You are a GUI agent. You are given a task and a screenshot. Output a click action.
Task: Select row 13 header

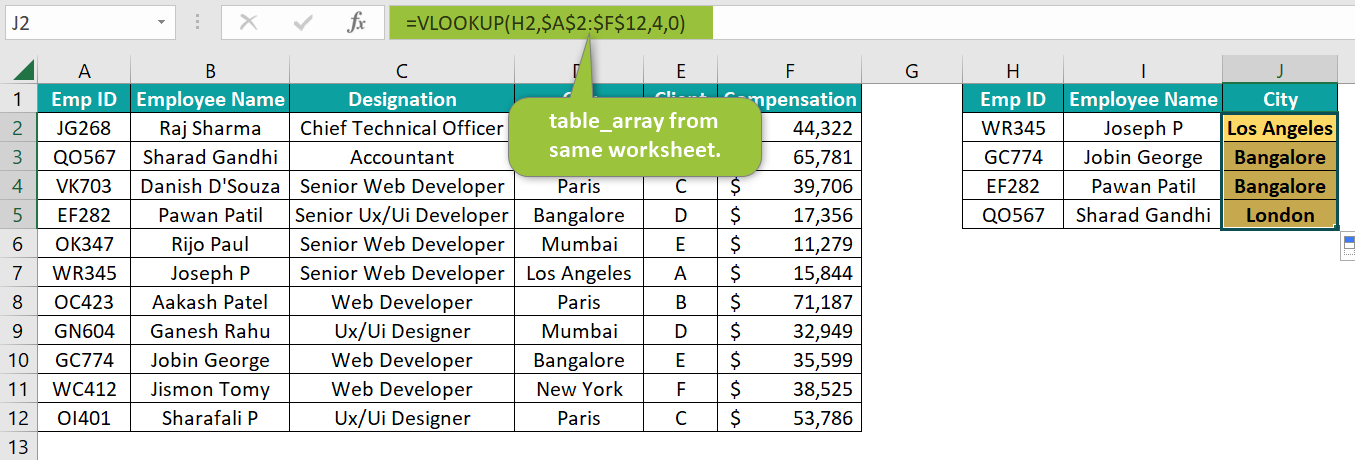[18, 446]
